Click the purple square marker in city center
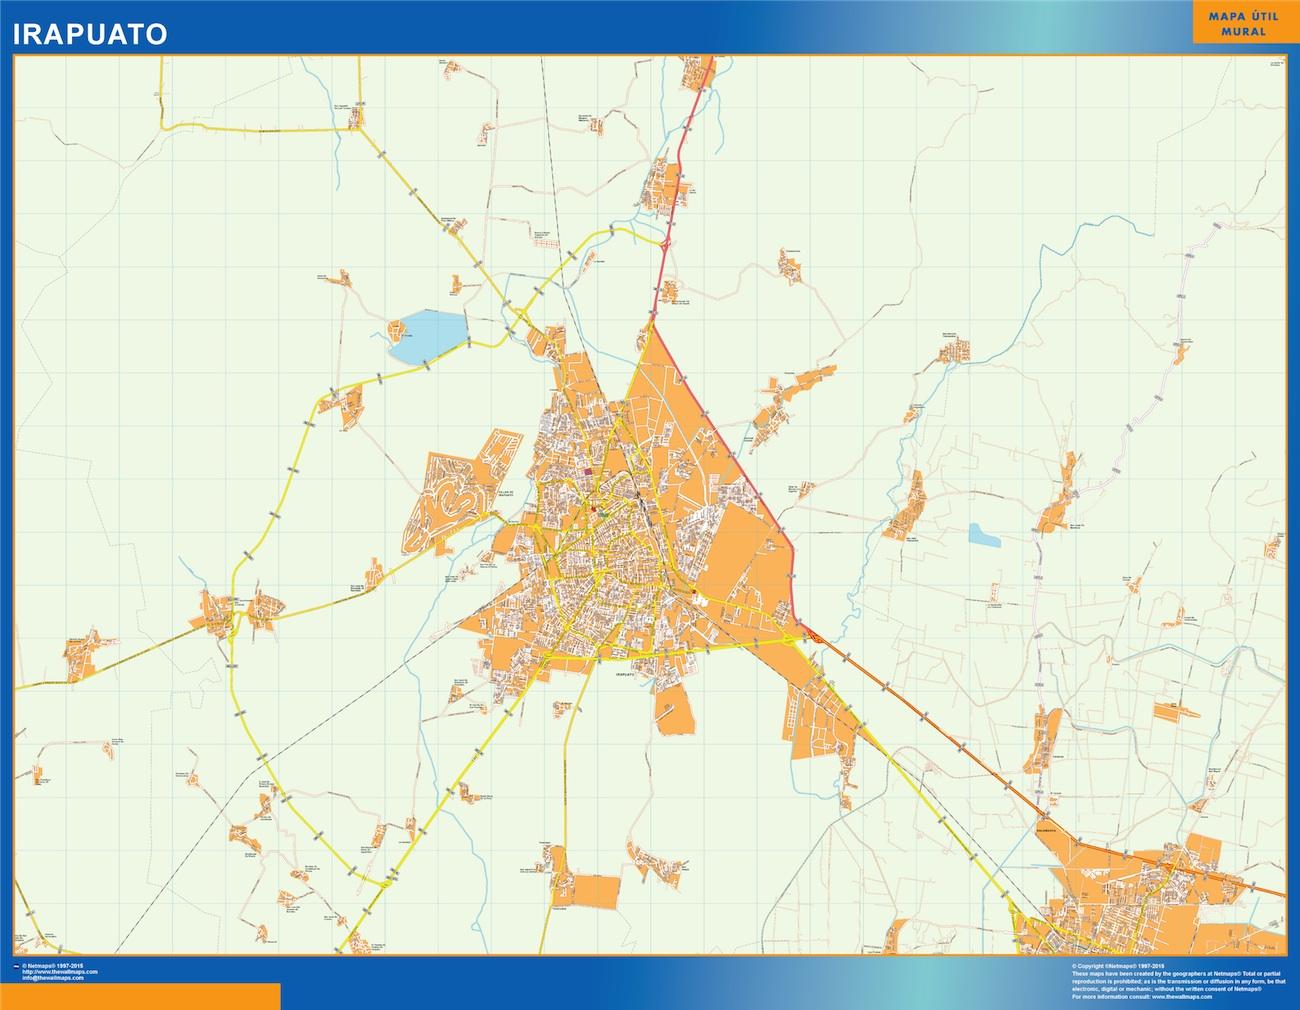The image size is (1300, 1010). 588,472
